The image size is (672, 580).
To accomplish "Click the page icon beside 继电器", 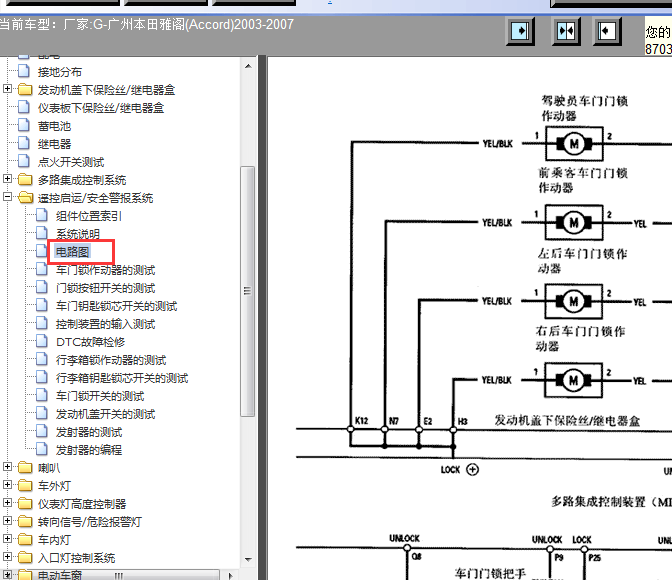I will [x=25, y=144].
